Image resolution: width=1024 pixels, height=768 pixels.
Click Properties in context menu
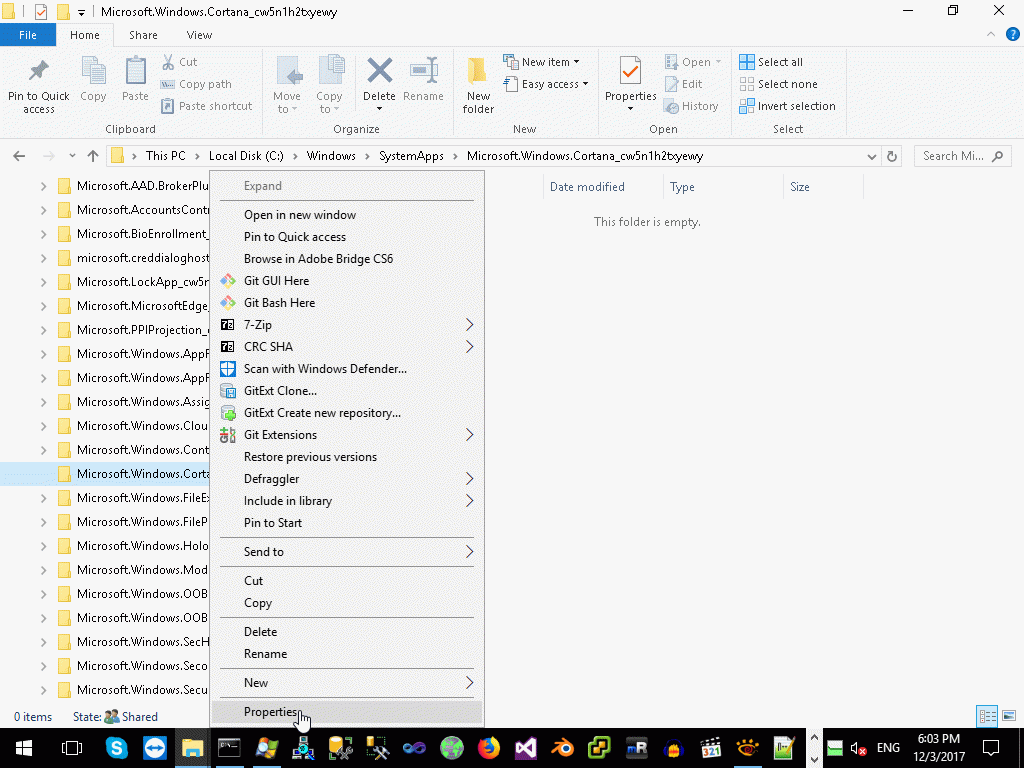click(347, 712)
